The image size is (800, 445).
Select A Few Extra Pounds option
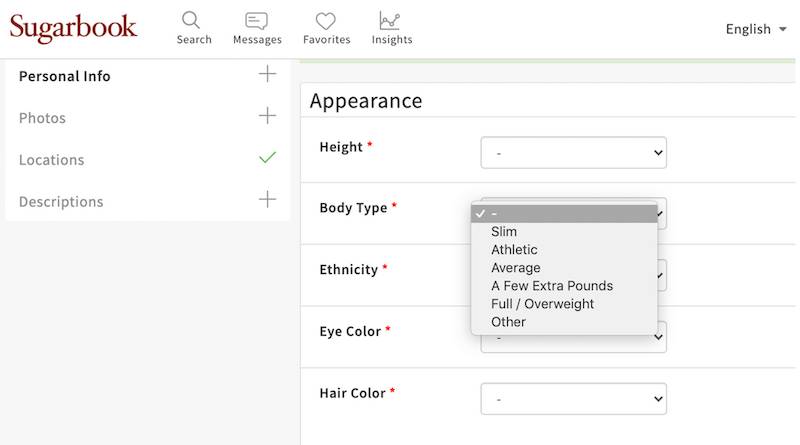[552, 286]
